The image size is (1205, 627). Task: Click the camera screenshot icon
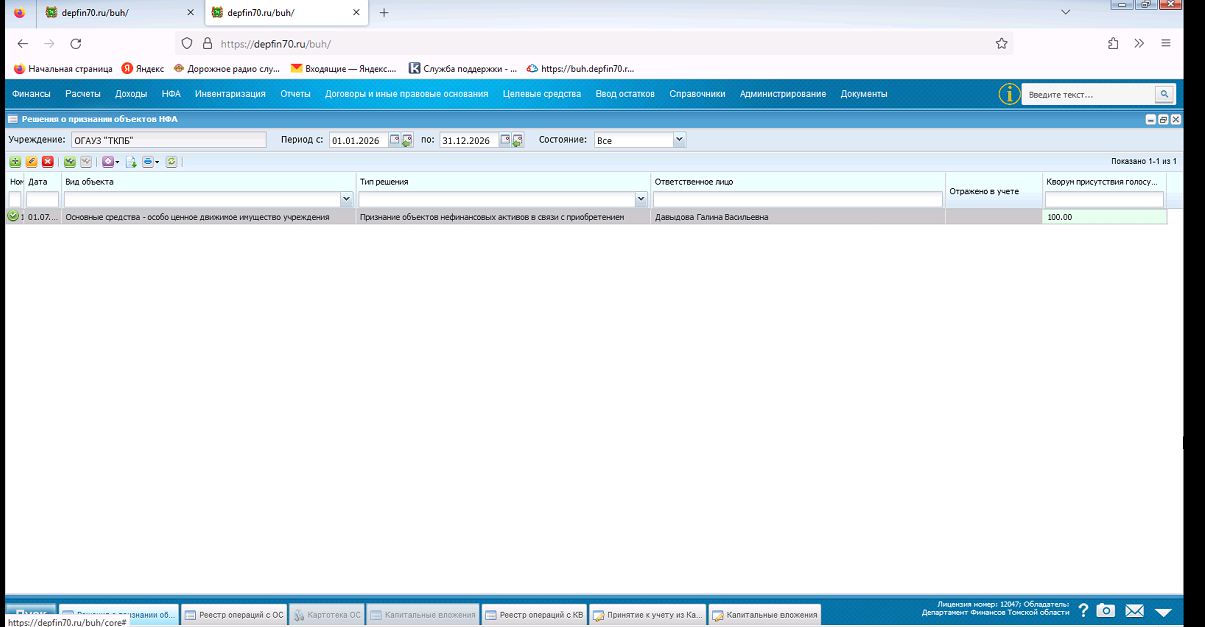click(1105, 610)
